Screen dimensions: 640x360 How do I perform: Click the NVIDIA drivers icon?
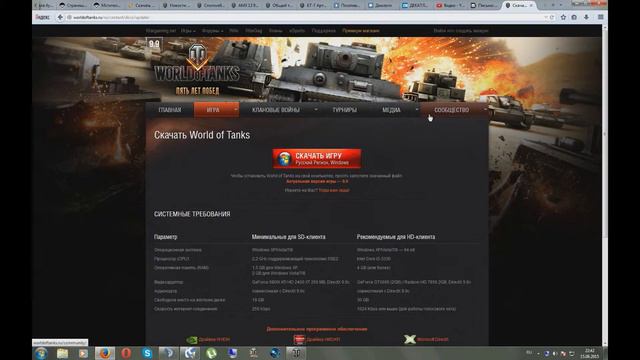(x=191, y=339)
